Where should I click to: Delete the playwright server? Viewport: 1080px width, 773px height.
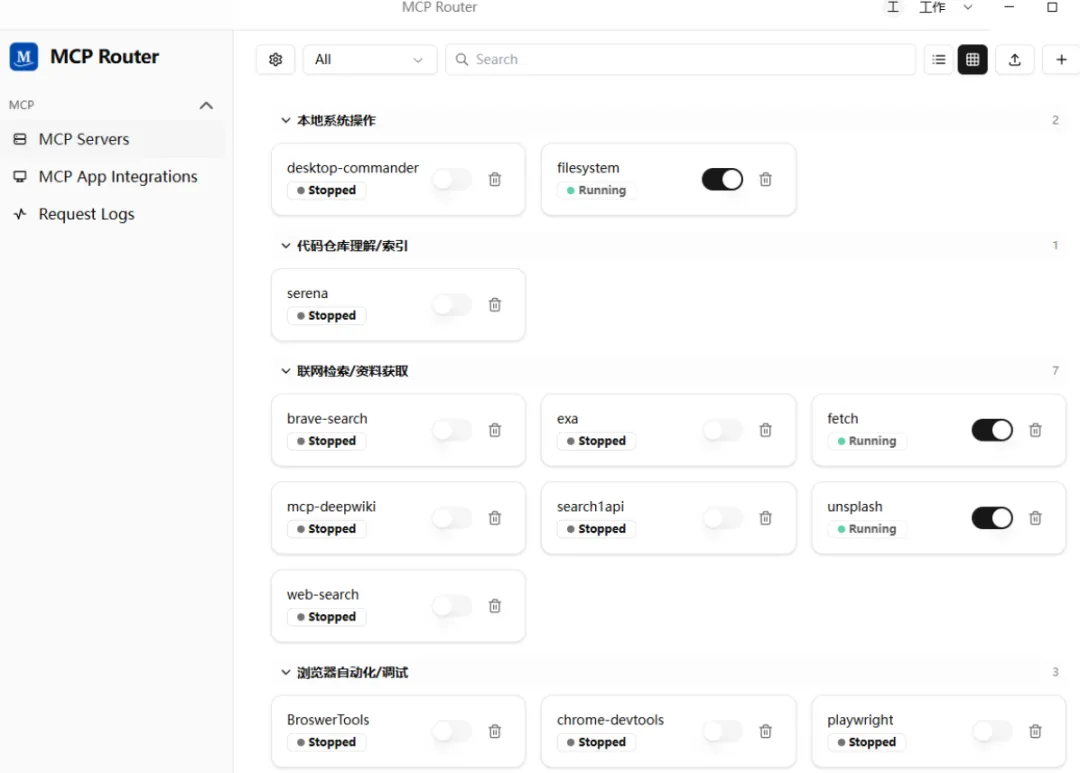point(1035,731)
